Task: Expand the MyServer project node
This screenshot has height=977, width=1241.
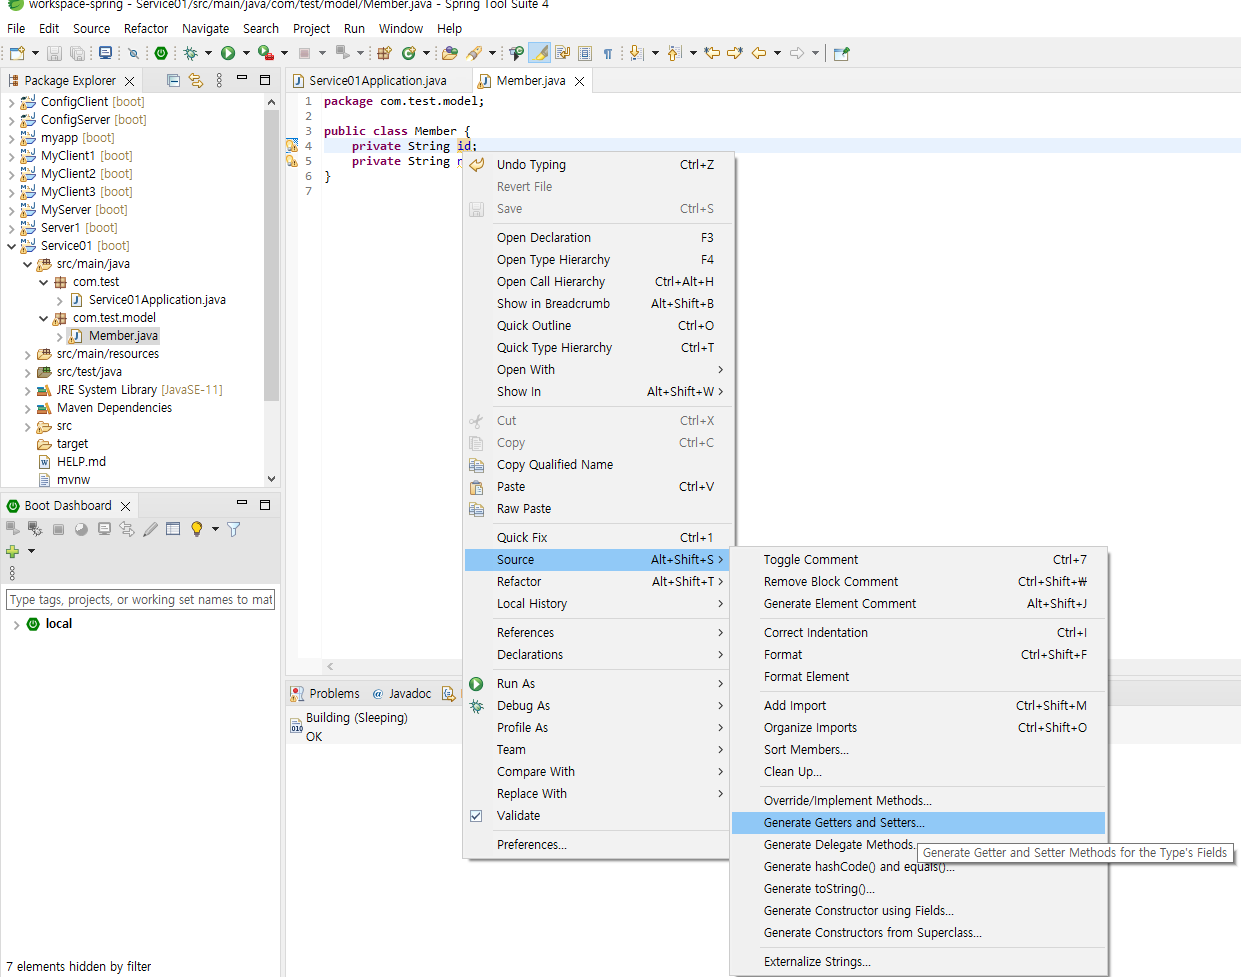Action: pyautogui.click(x=11, y=210)
